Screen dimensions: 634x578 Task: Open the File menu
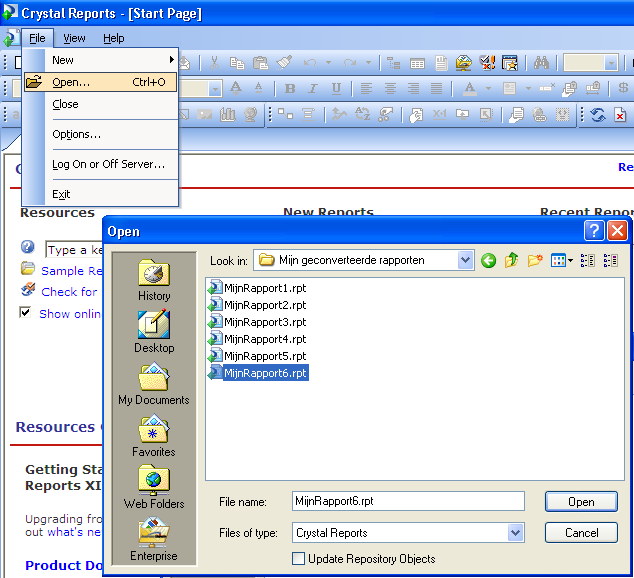pos(37,38)
